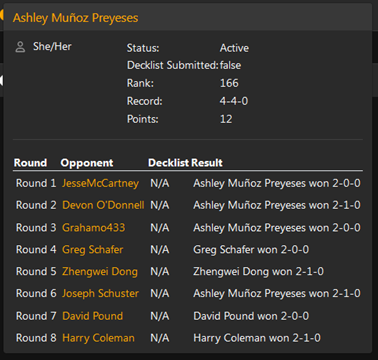Open the Ashley Muñoz Preyeses player title
Screen dimensions: 378x360
(75, 18)
